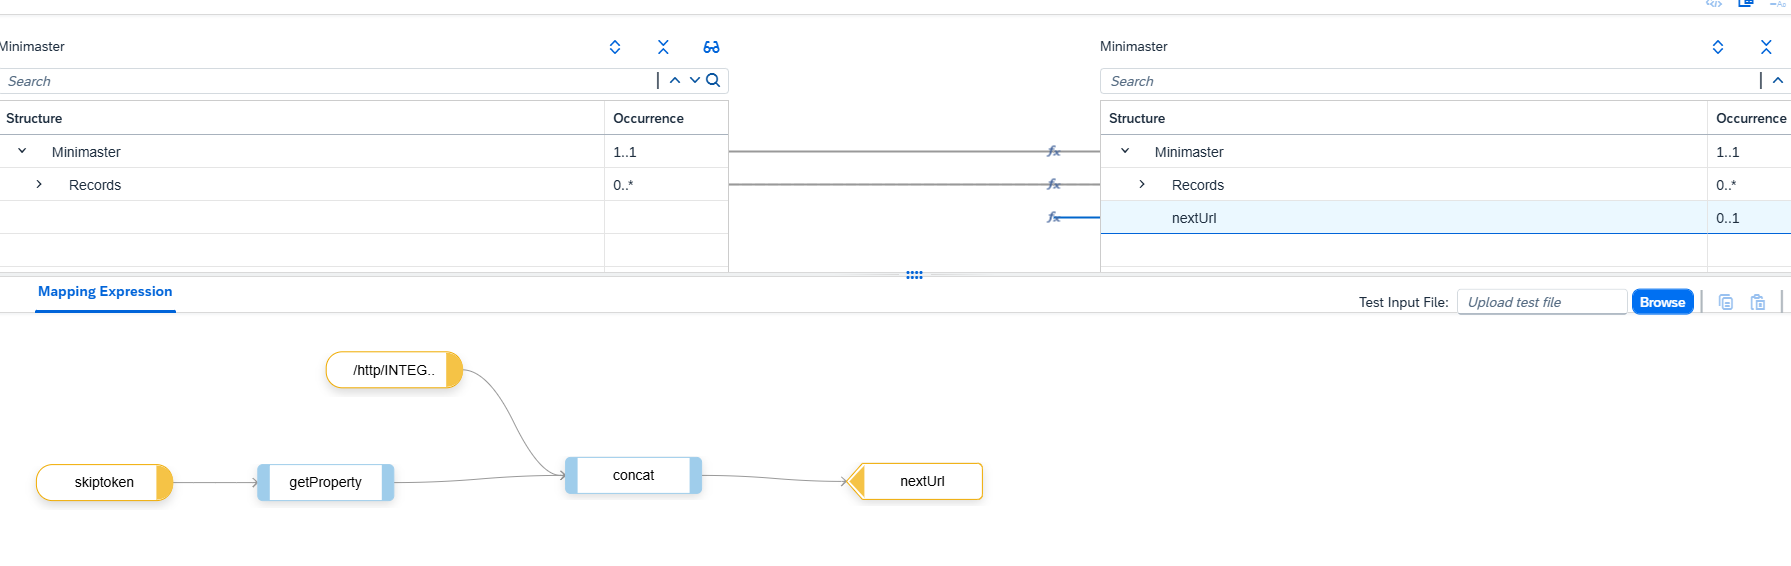Click the horizontal splitter grip handle
The width and height of the screenshot is (1791, 566).
(914, 275)
